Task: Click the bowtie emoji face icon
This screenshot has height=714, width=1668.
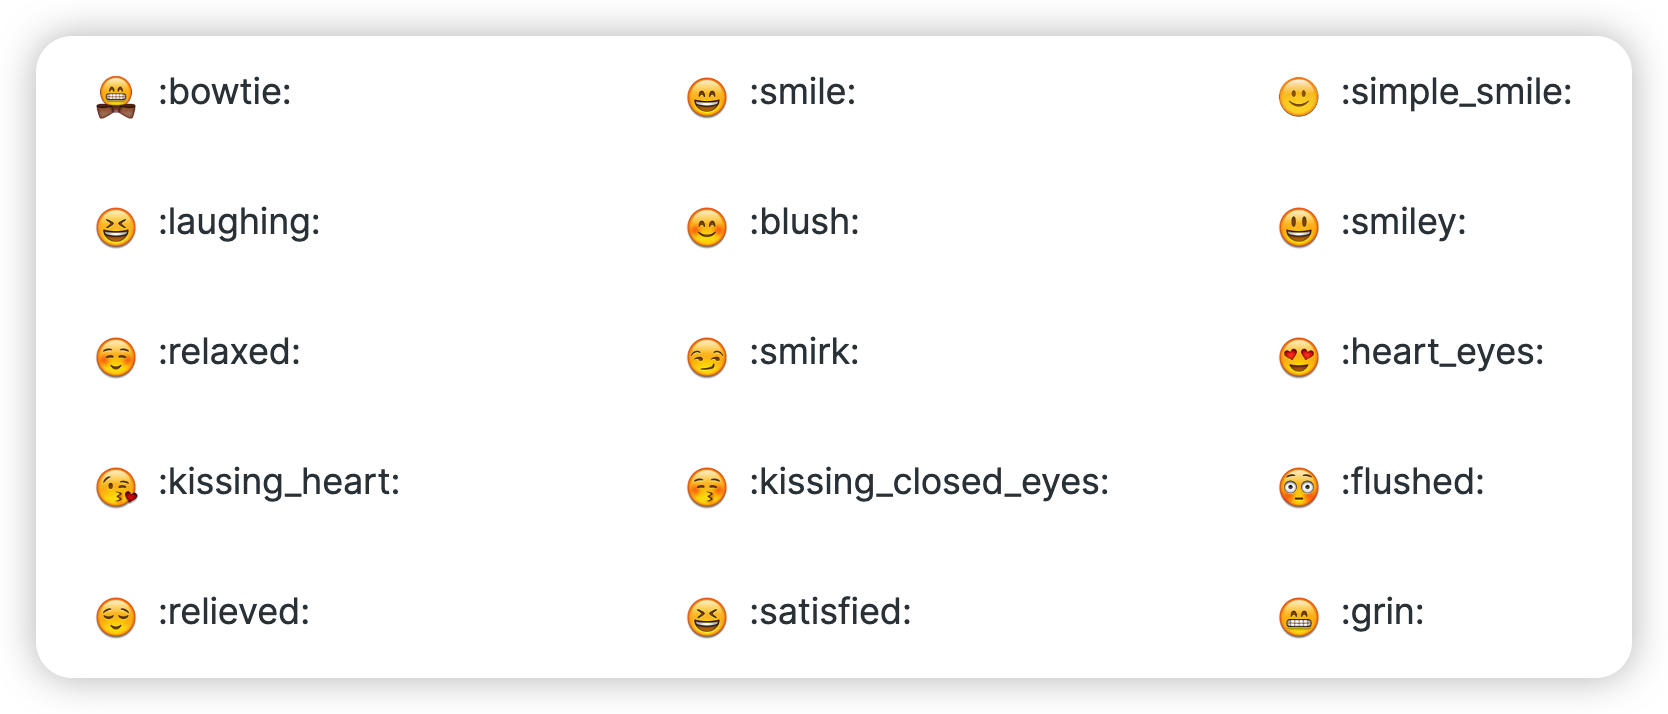Action: coord(116,97)
